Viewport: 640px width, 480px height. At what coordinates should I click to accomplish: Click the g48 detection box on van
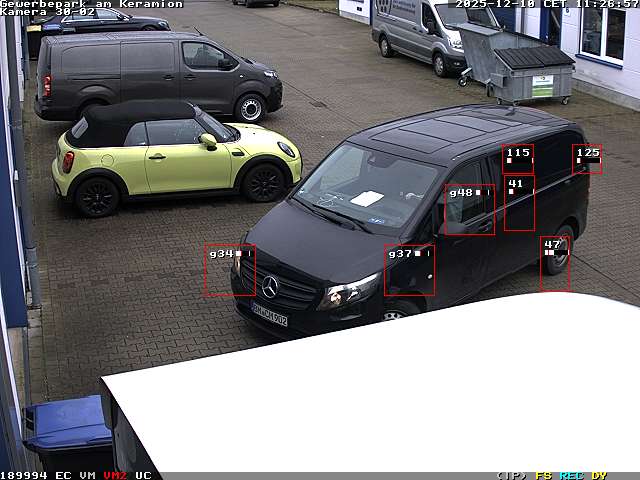tap(469, 209)
